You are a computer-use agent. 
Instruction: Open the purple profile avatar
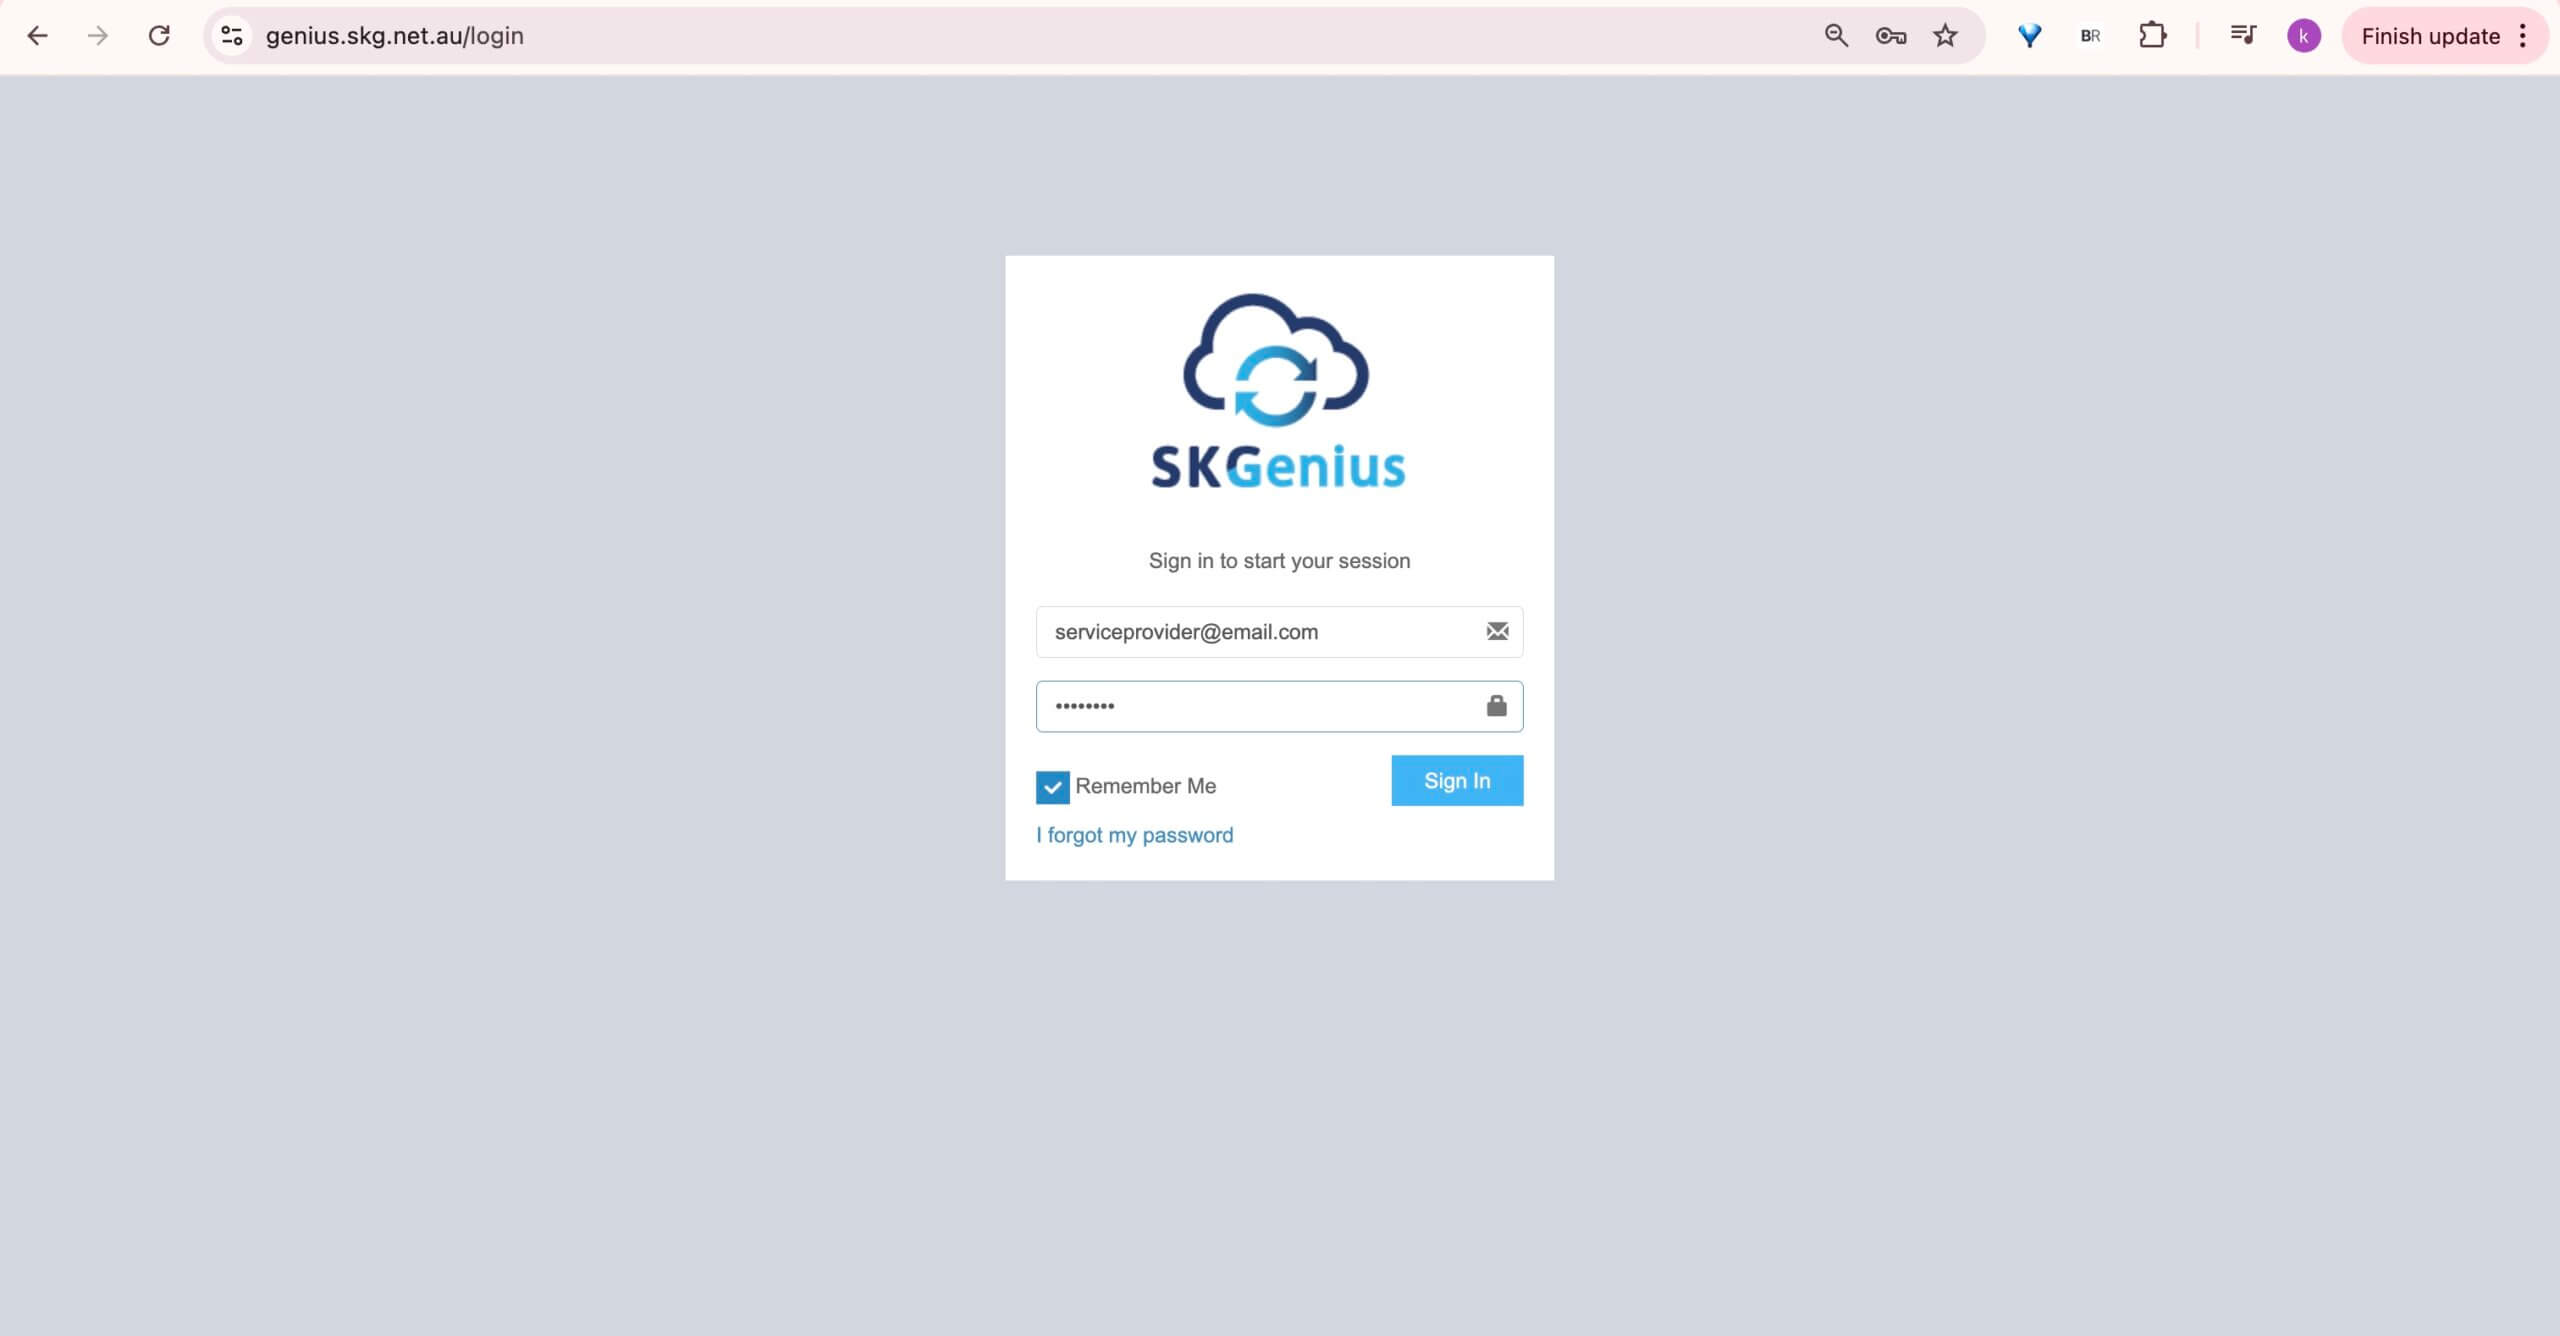click(x=2304, y=36)
